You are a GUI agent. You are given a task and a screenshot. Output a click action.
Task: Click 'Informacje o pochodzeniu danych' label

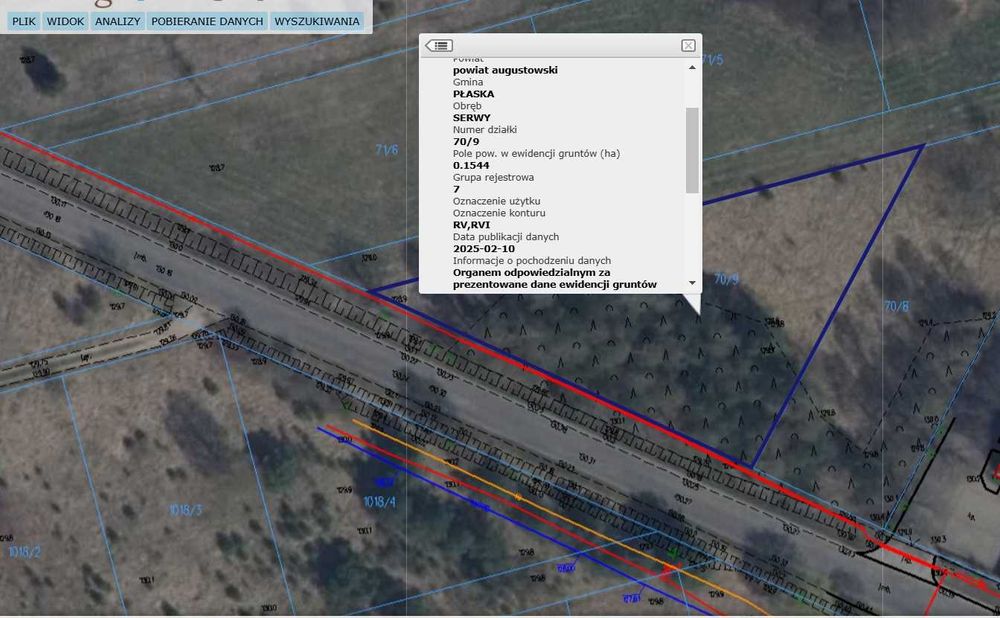[x=532, y=260]
